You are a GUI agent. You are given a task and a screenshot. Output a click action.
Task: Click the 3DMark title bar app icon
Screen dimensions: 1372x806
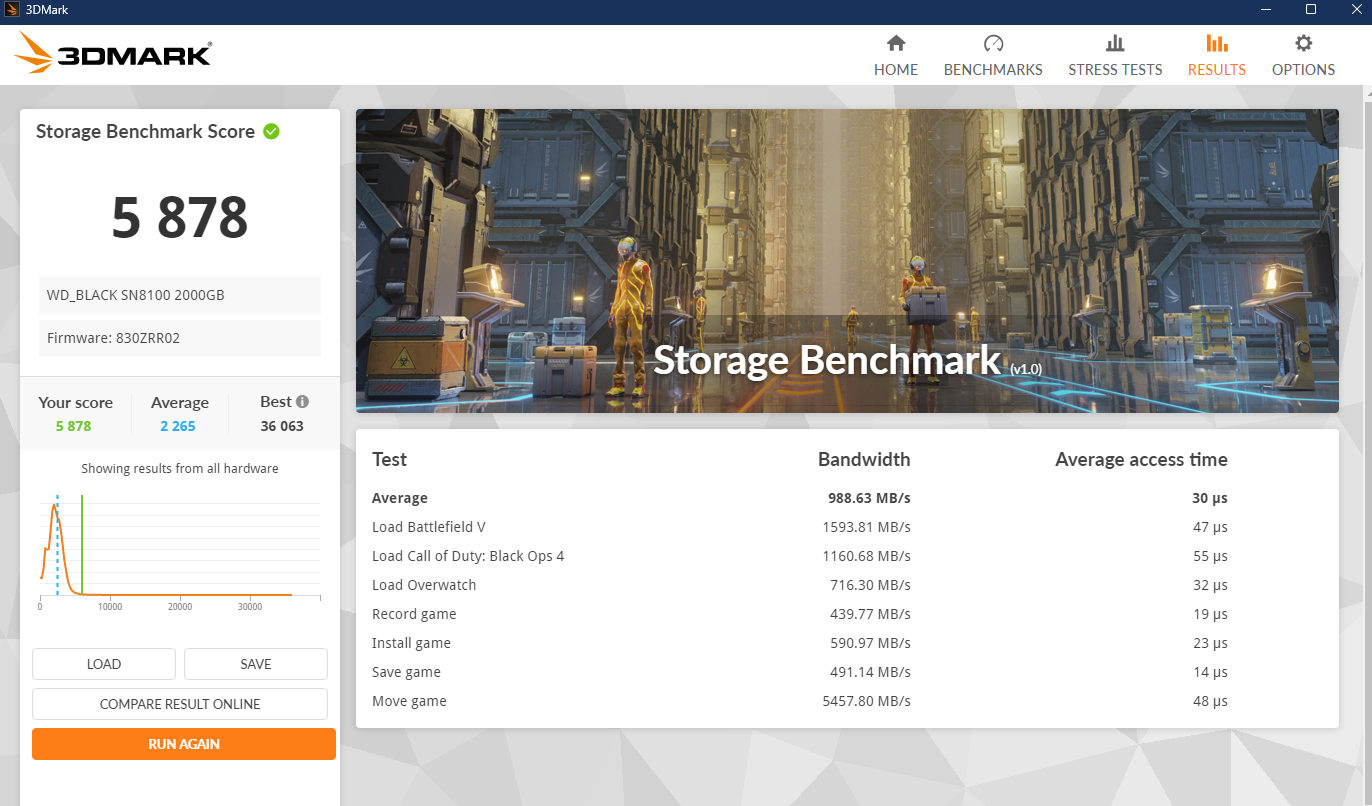[x=11, y=9]
